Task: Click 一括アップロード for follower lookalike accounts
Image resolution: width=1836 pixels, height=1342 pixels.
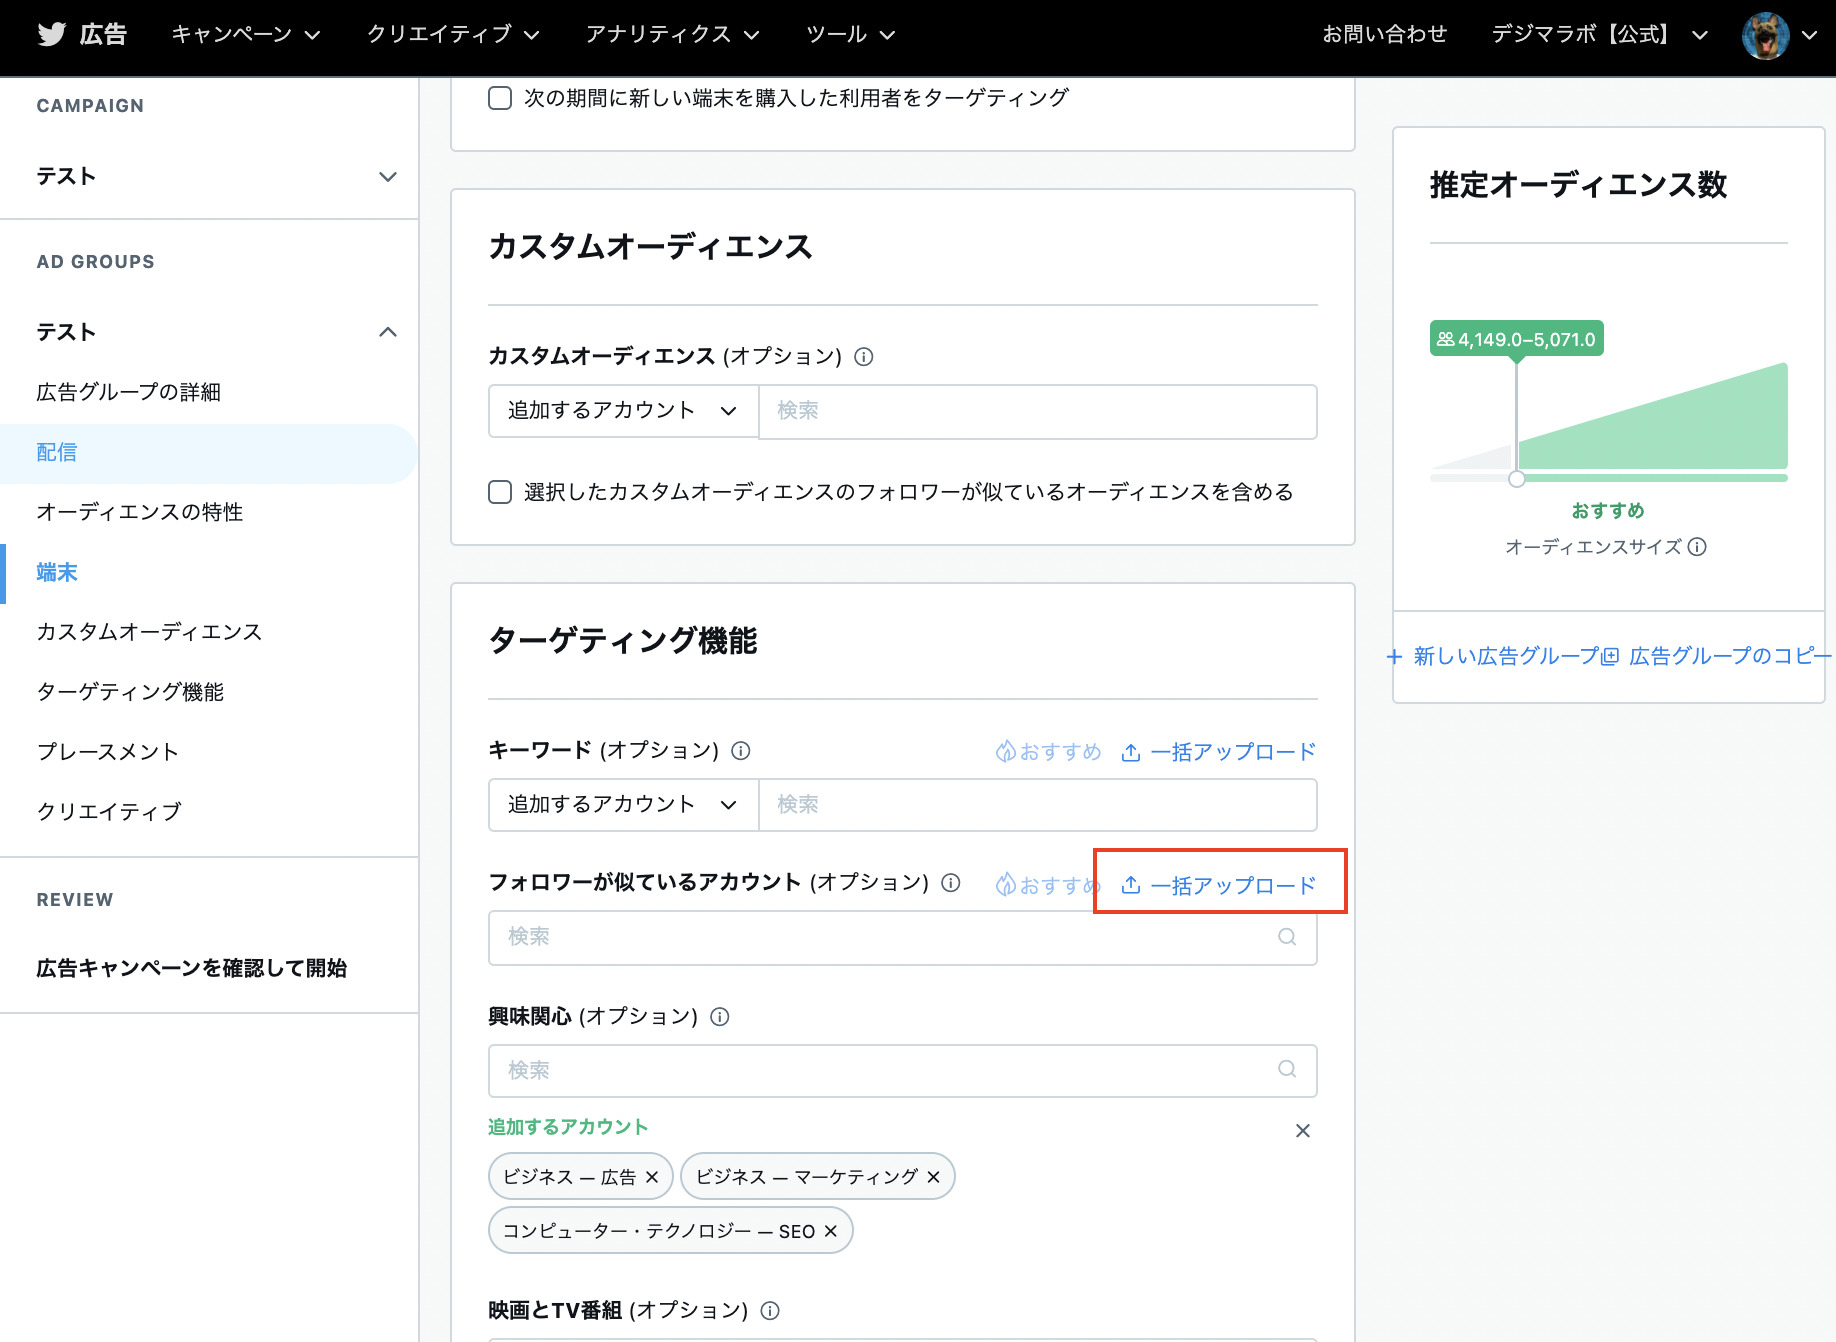Action: (1219, 885)
